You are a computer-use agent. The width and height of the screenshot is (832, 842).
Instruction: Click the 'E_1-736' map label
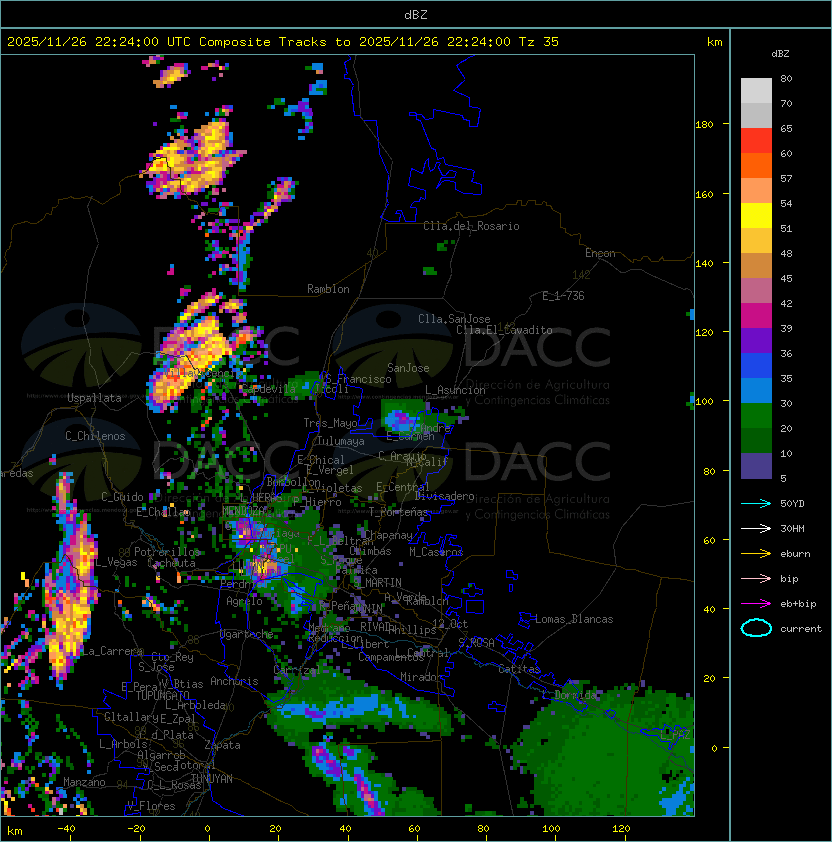pos(563,296)
